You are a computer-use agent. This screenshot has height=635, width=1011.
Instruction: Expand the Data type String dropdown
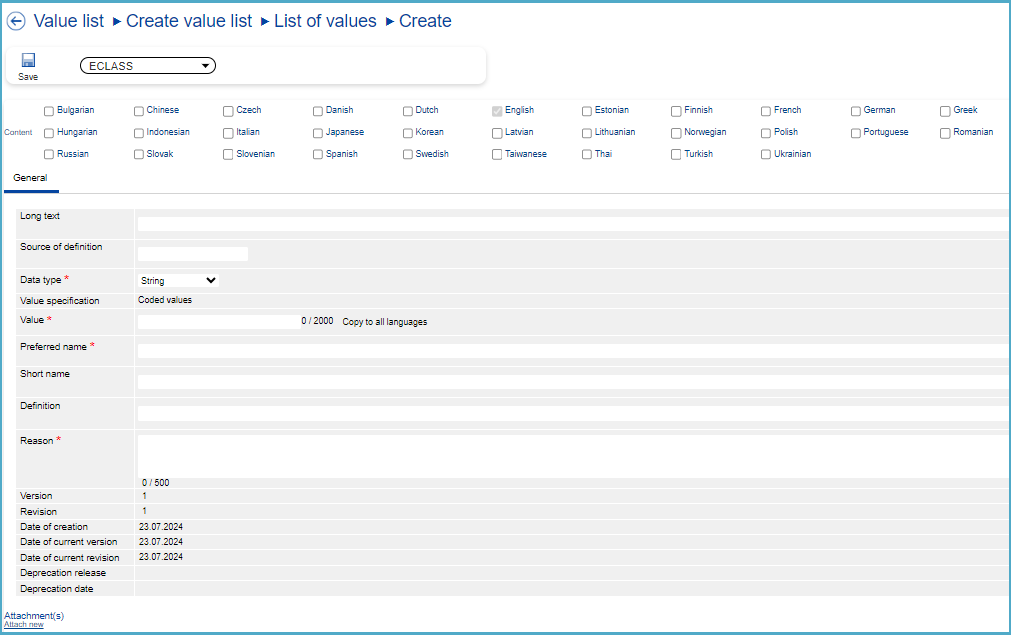click(178, 281)
